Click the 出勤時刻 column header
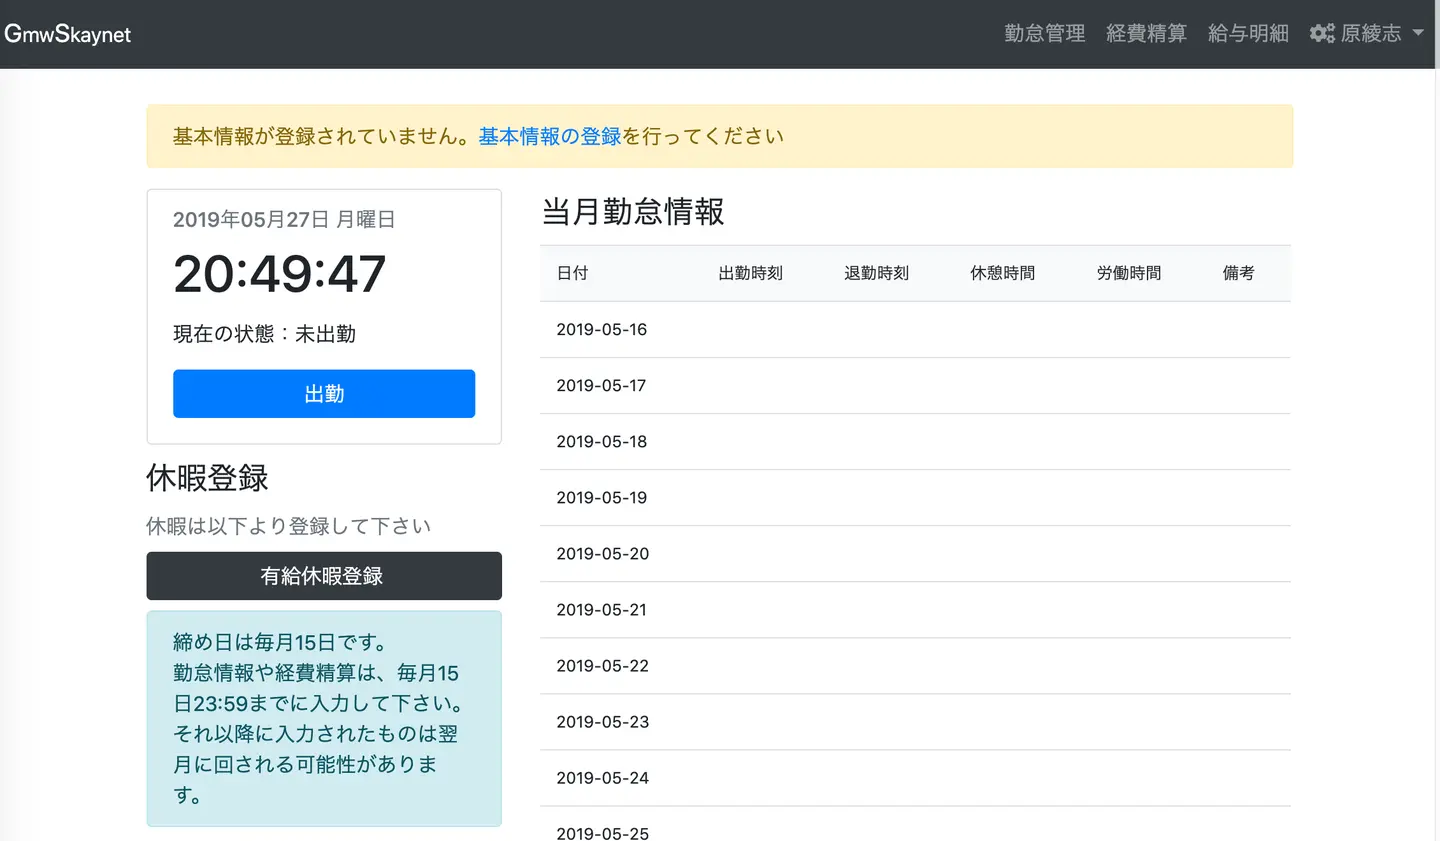 coord(750,273)
